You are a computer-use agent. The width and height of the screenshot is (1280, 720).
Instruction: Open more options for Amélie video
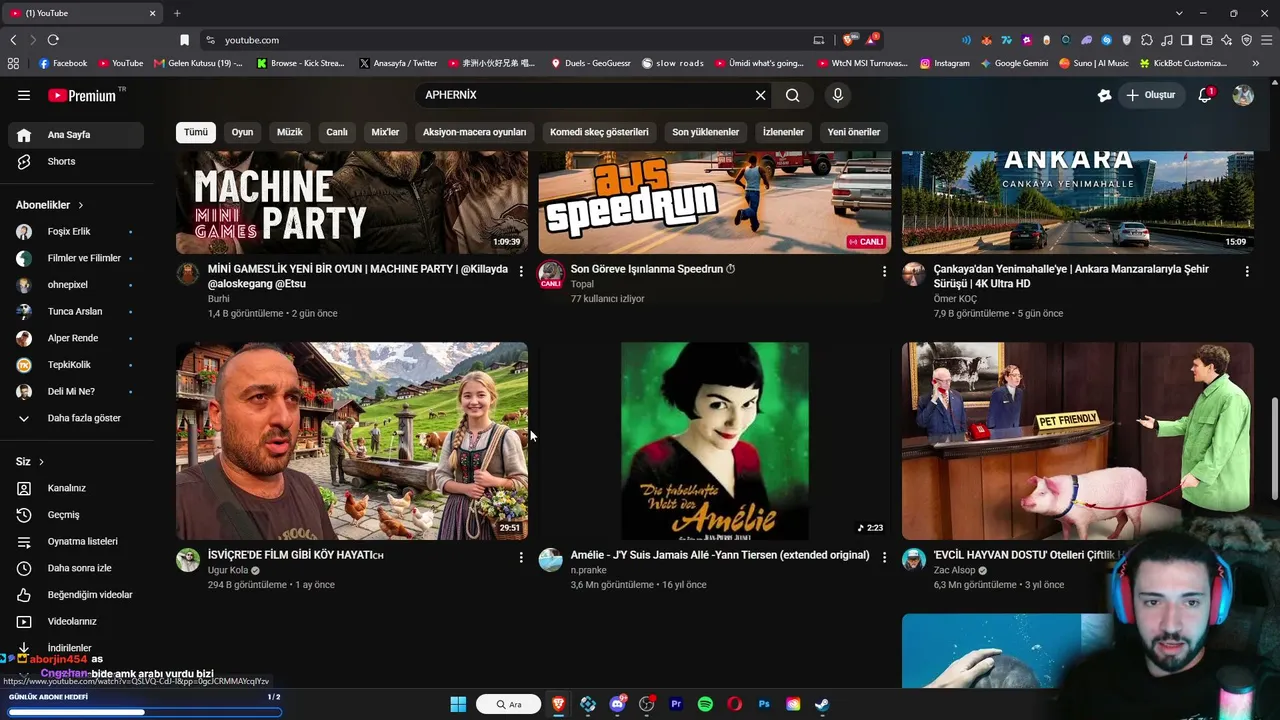point(884,557)
